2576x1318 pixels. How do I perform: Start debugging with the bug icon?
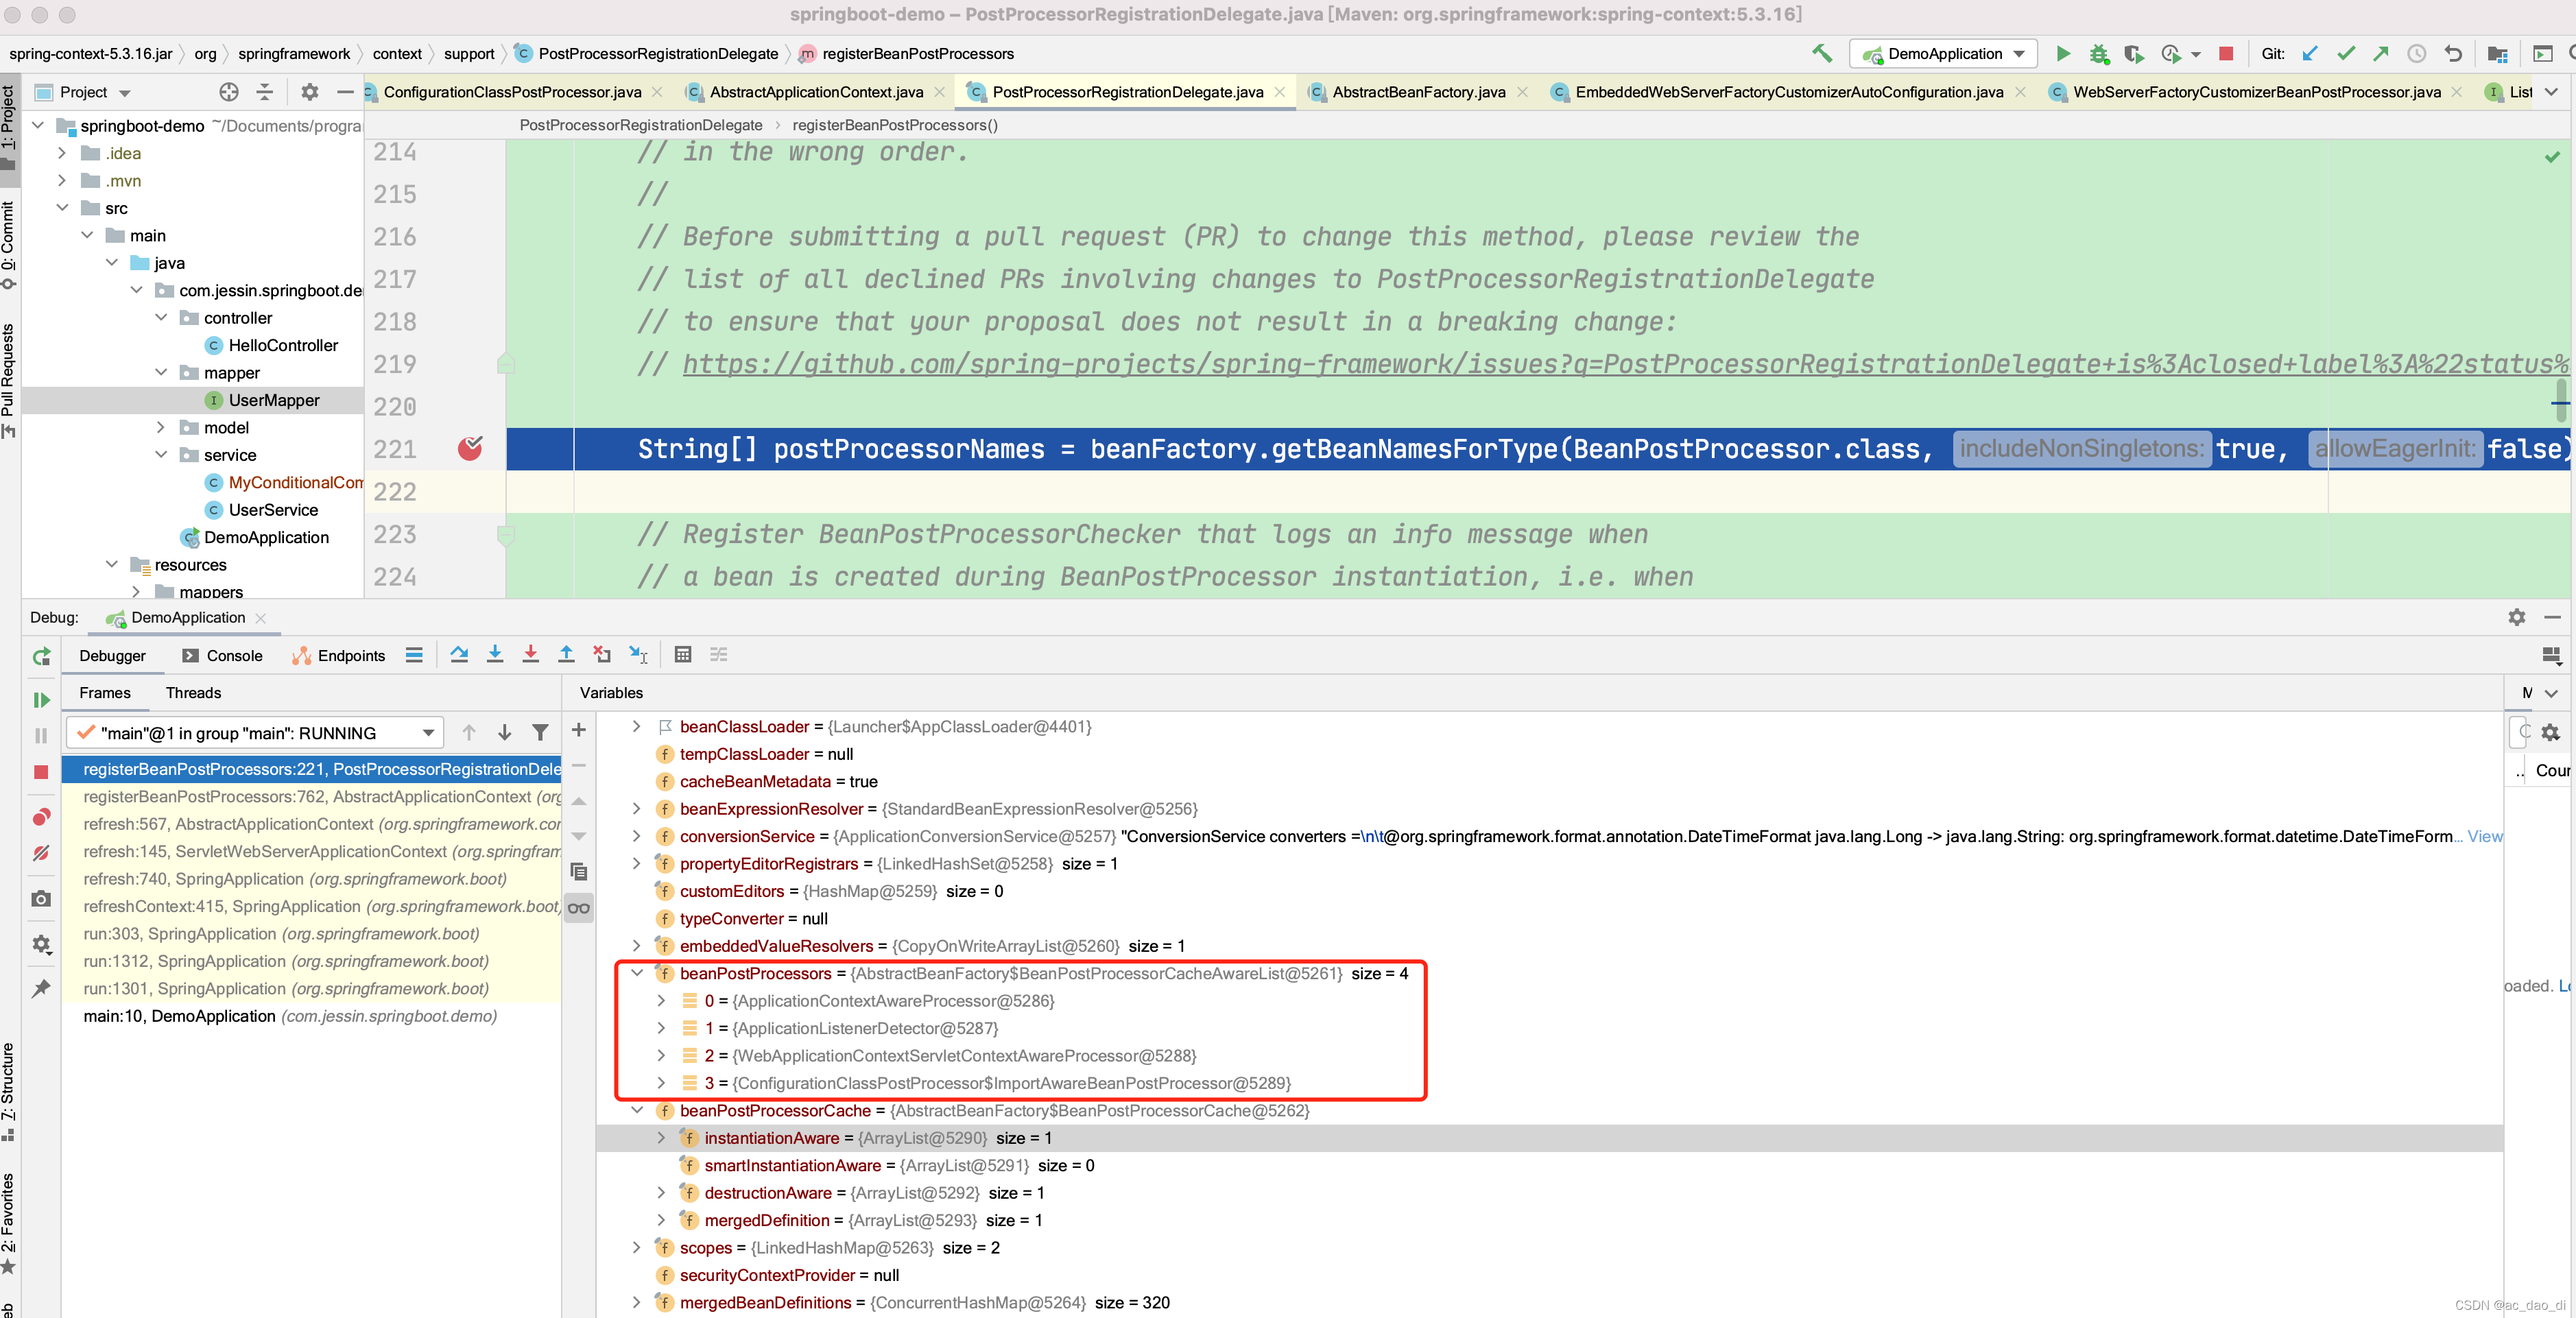point(2098,53)
